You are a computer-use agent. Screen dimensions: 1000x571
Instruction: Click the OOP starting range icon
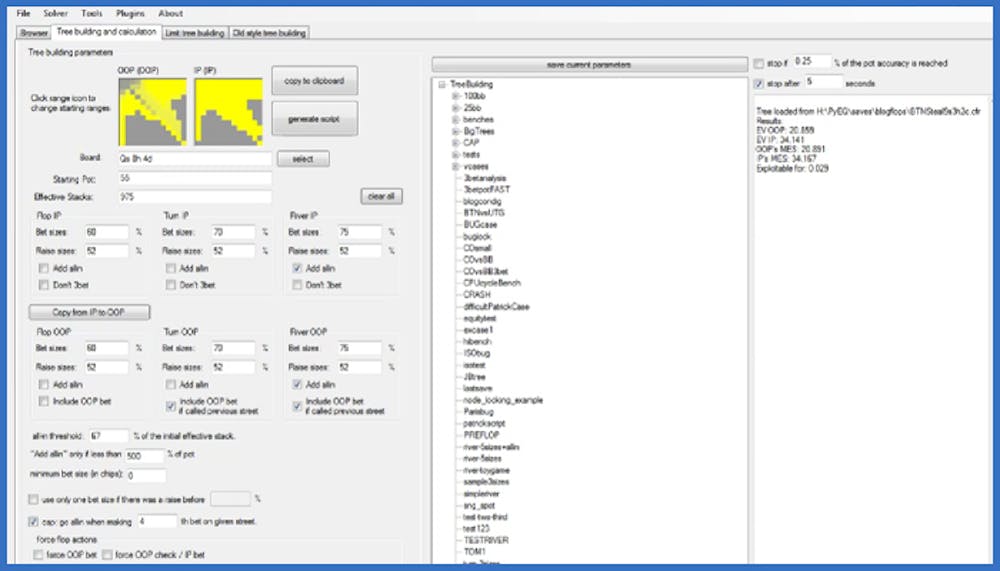tap(153, 112)
